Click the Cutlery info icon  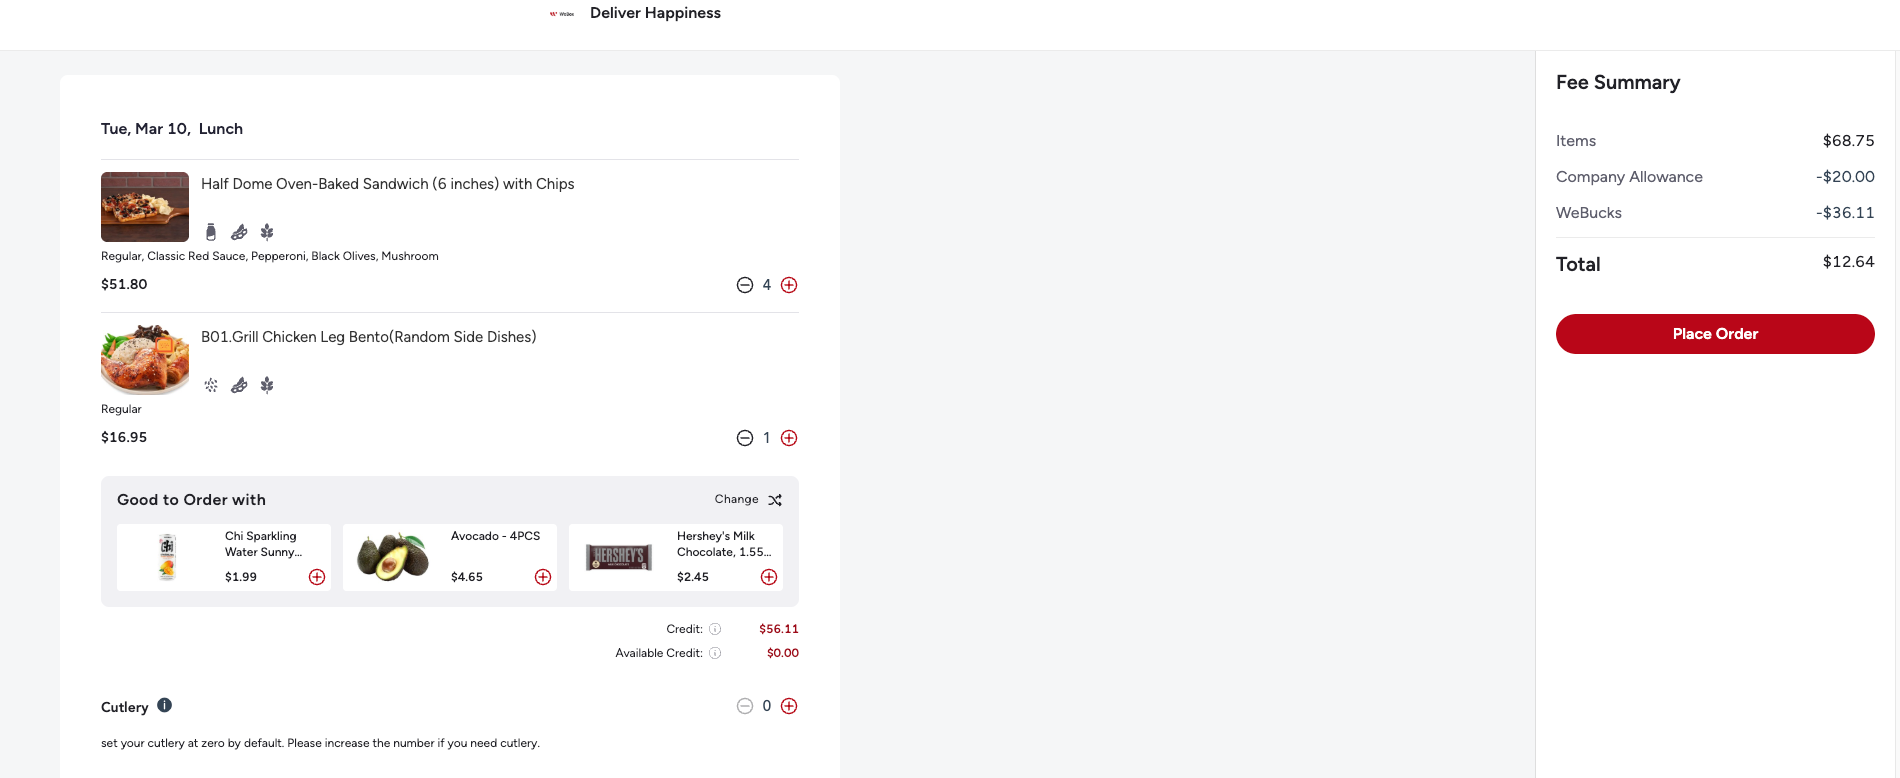click(x=165, y=705)
